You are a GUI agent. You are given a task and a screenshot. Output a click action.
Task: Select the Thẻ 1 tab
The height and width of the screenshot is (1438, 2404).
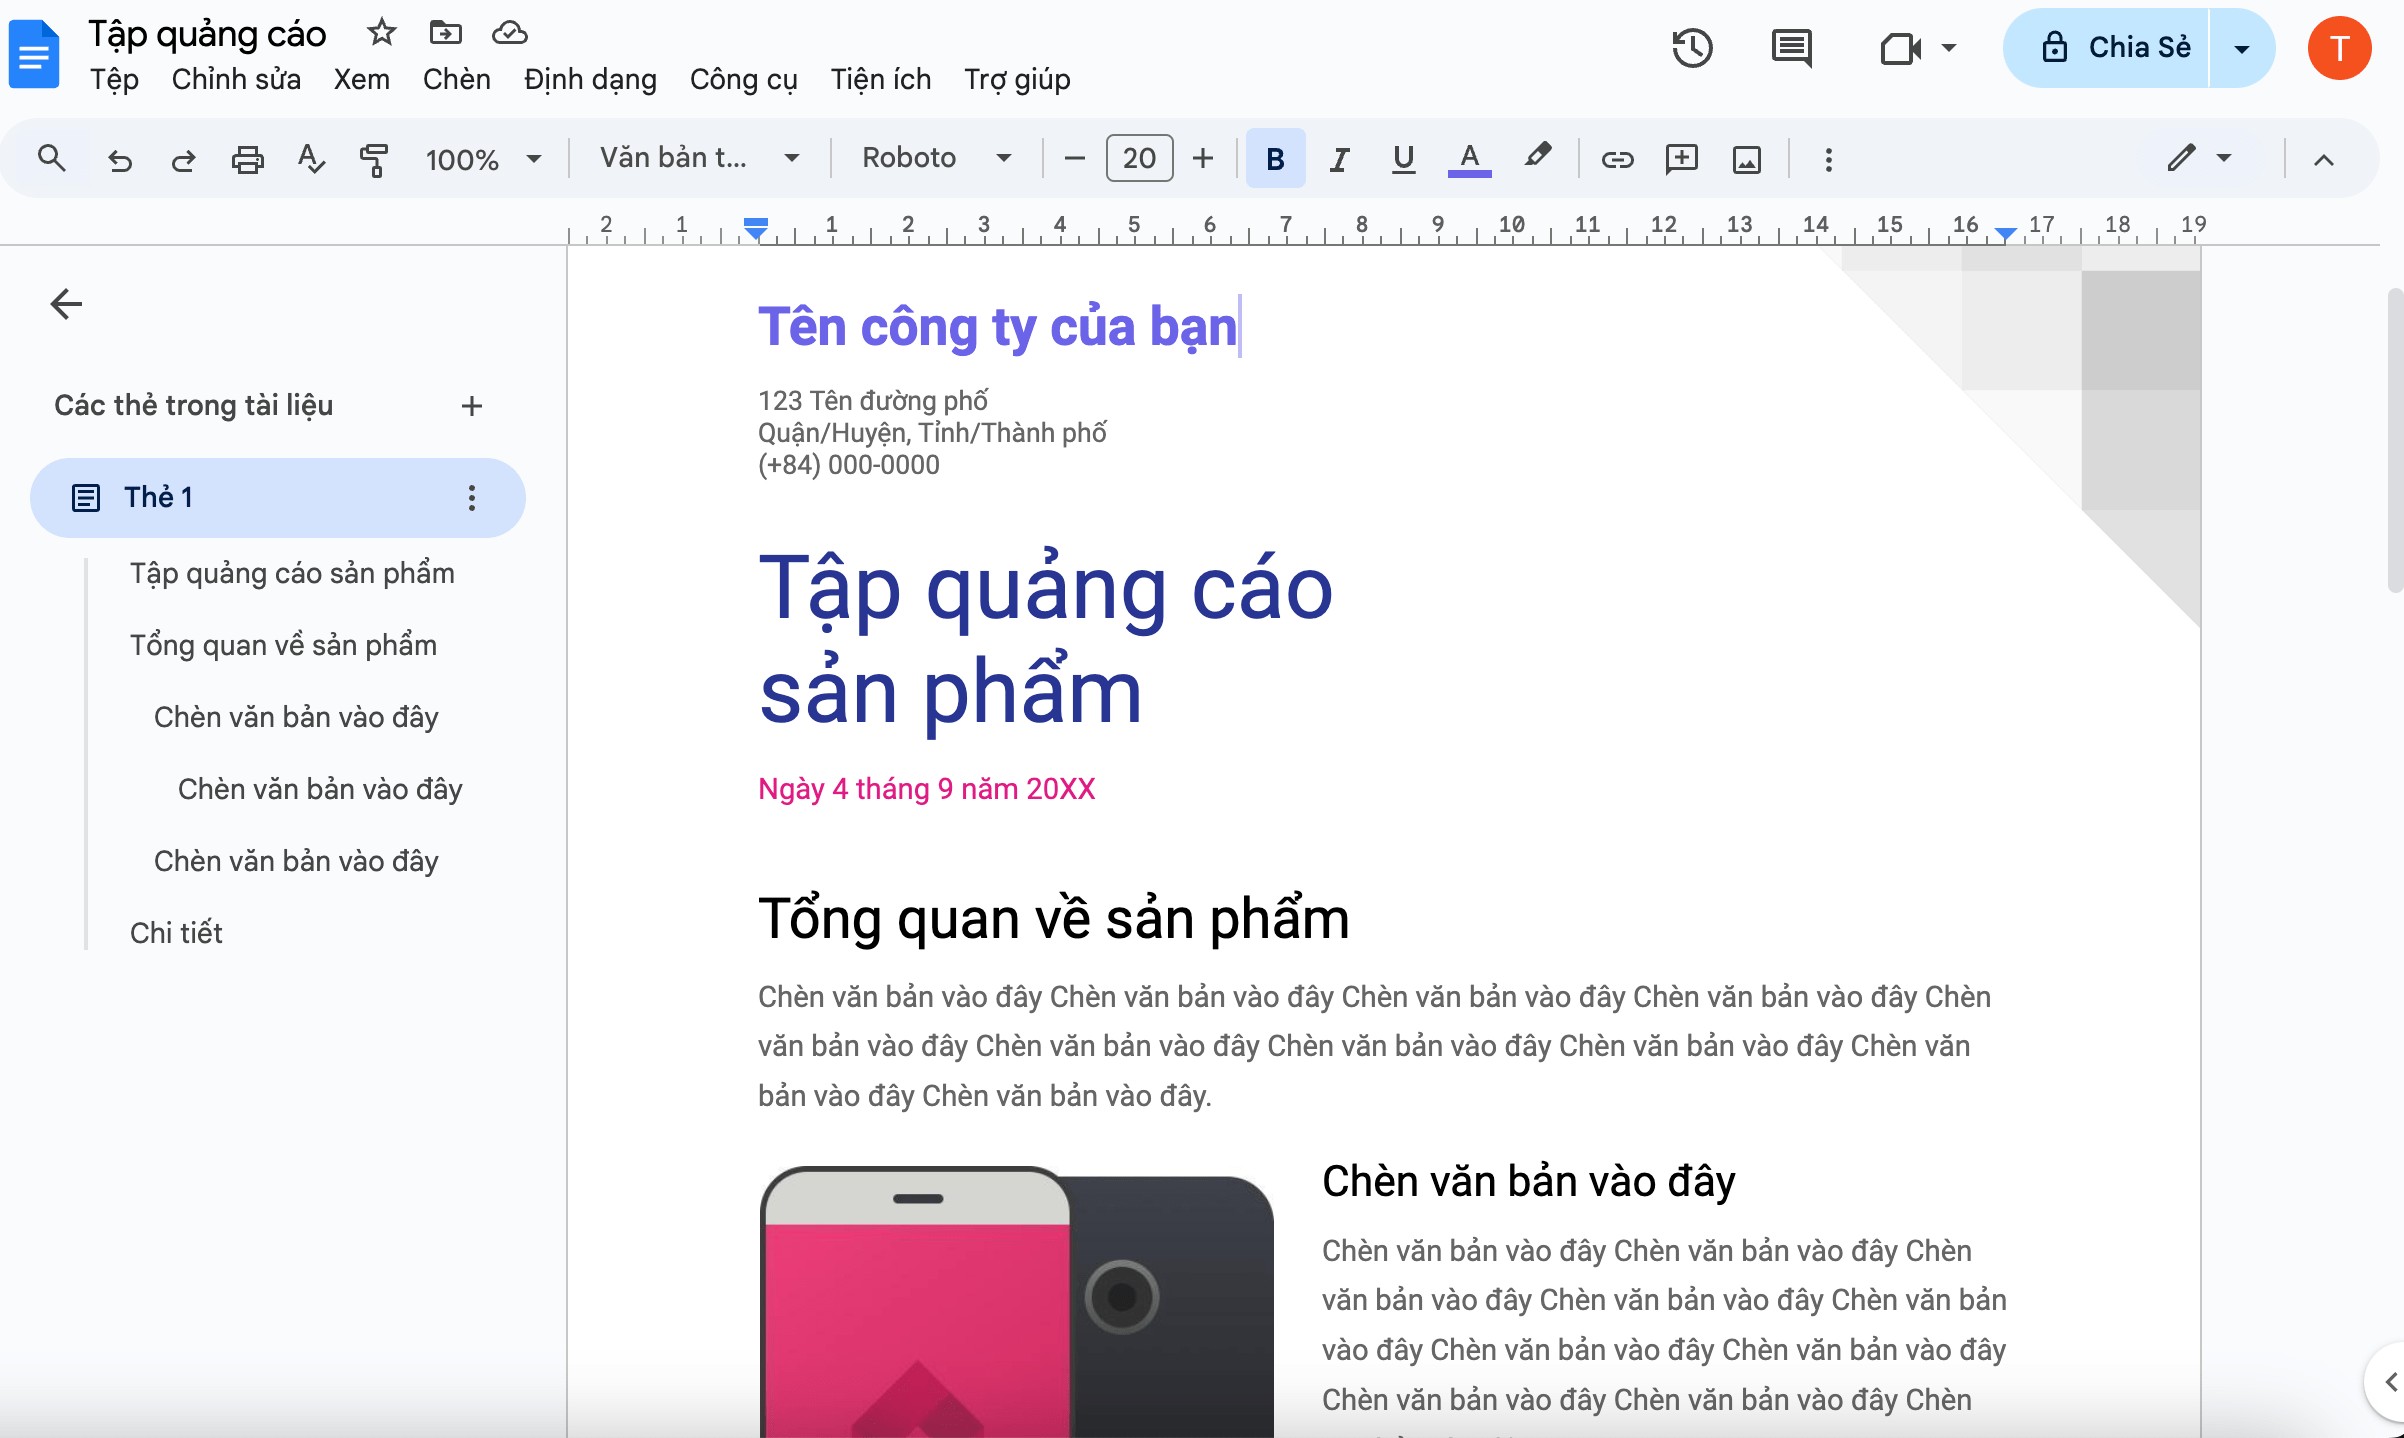click(x=278, y=498)
